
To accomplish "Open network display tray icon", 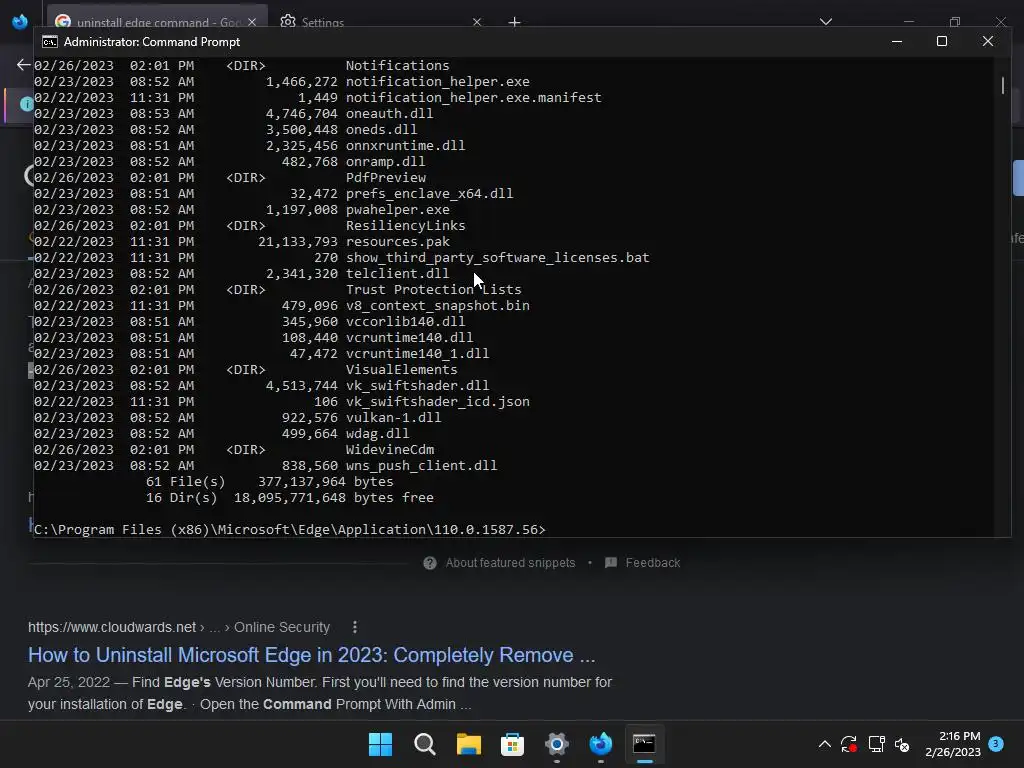I will [x=876, y=744].
